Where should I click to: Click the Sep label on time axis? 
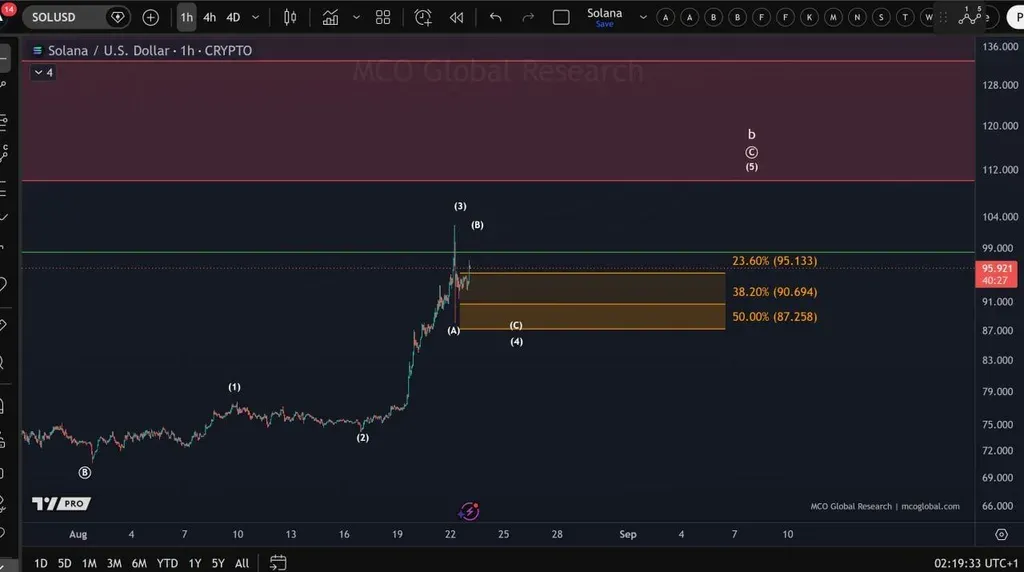(x=628, y=534)
